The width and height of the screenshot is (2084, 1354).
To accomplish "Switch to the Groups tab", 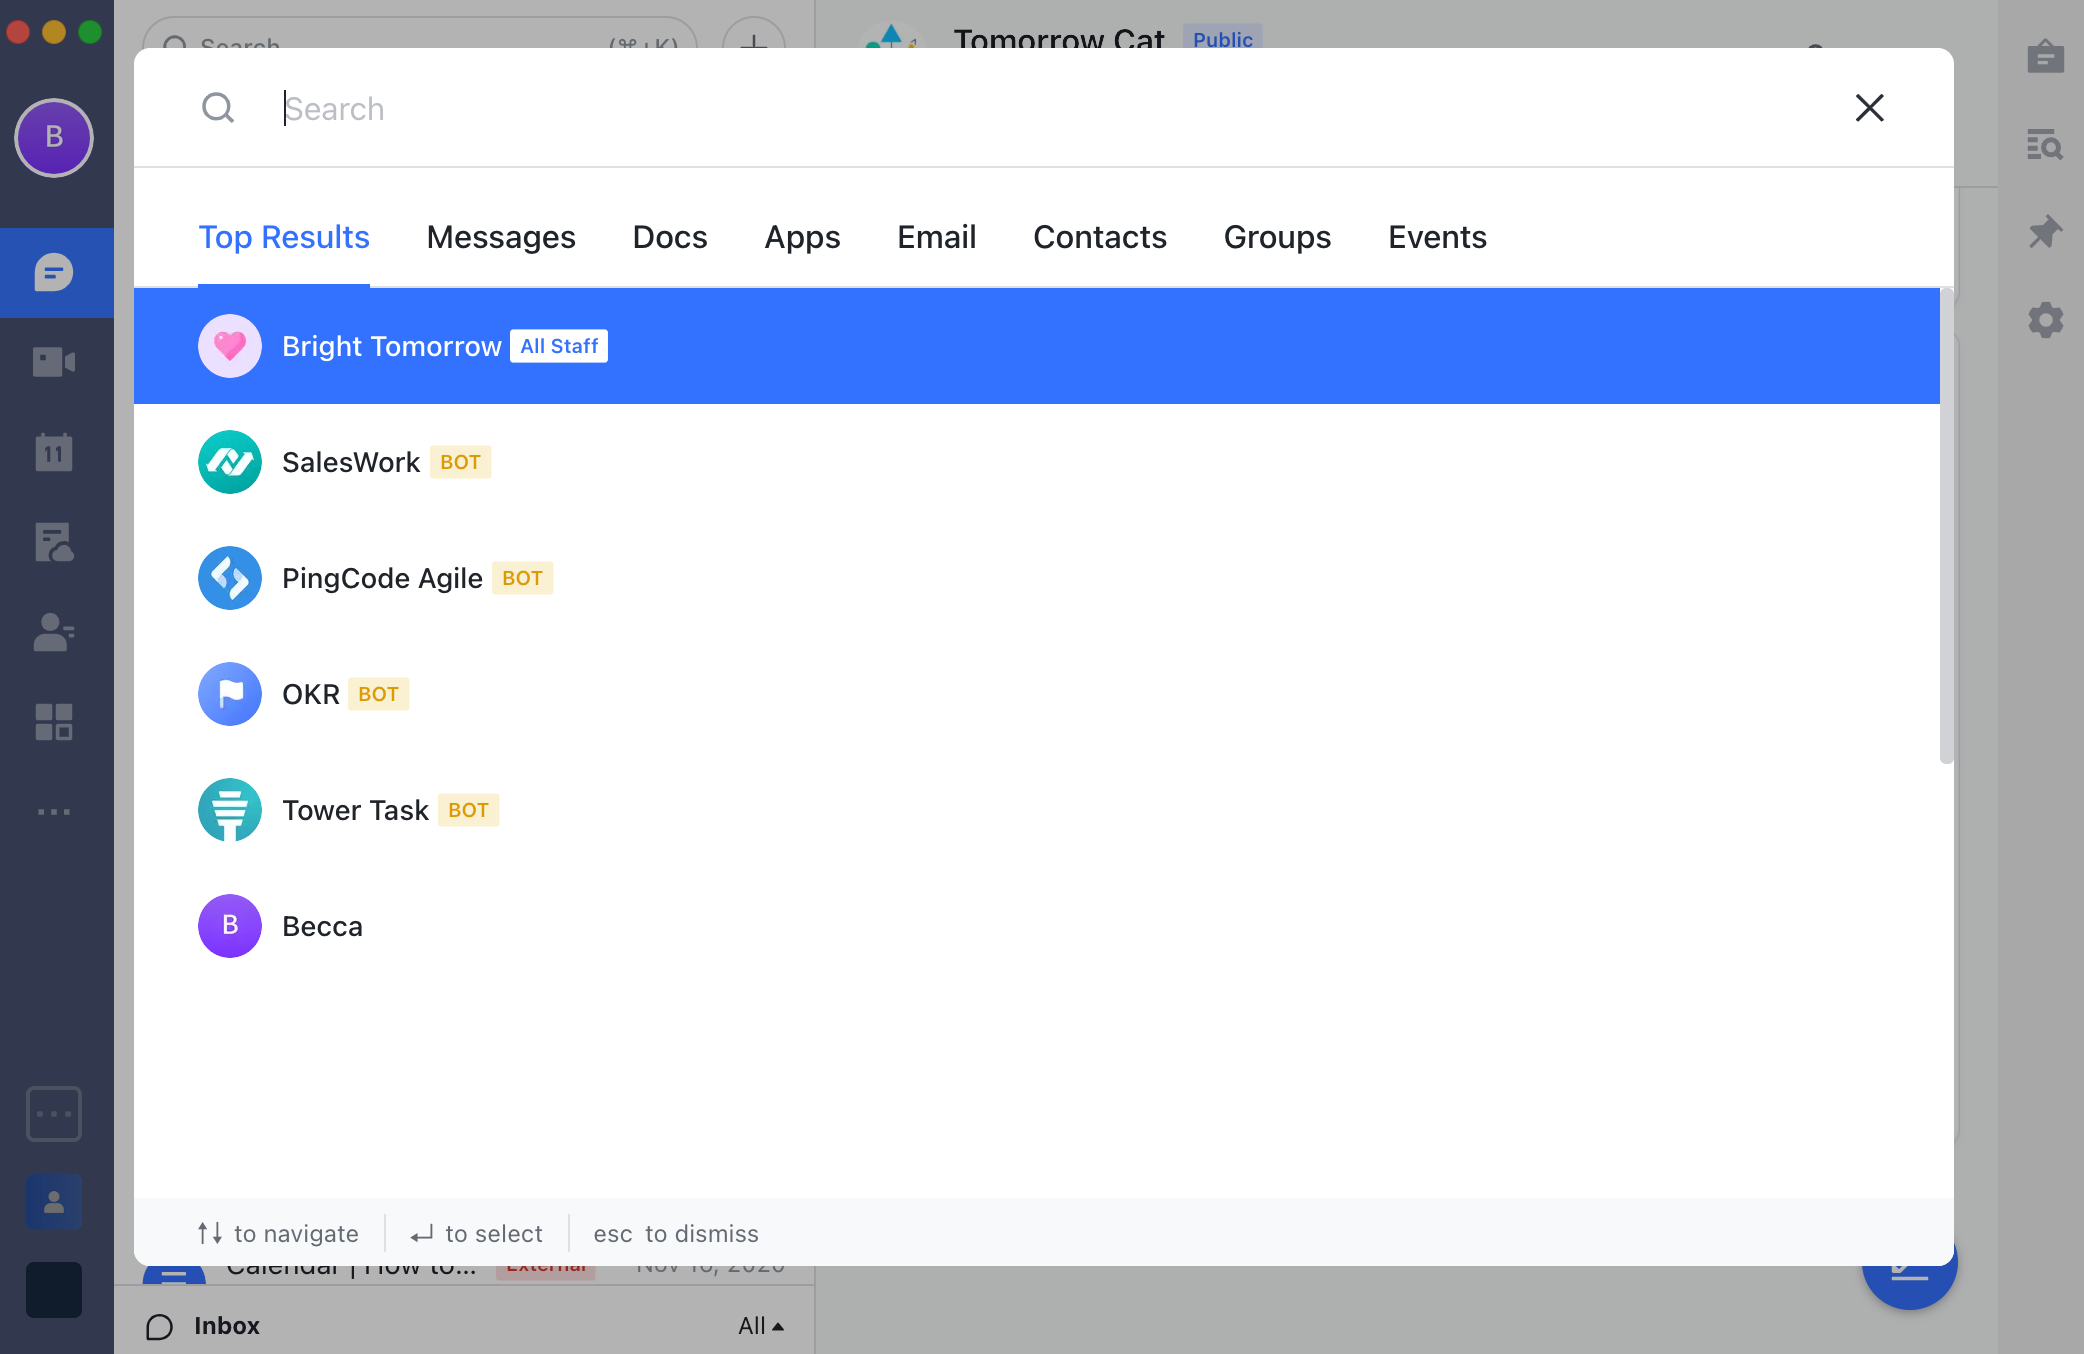I will [1277, 237].
